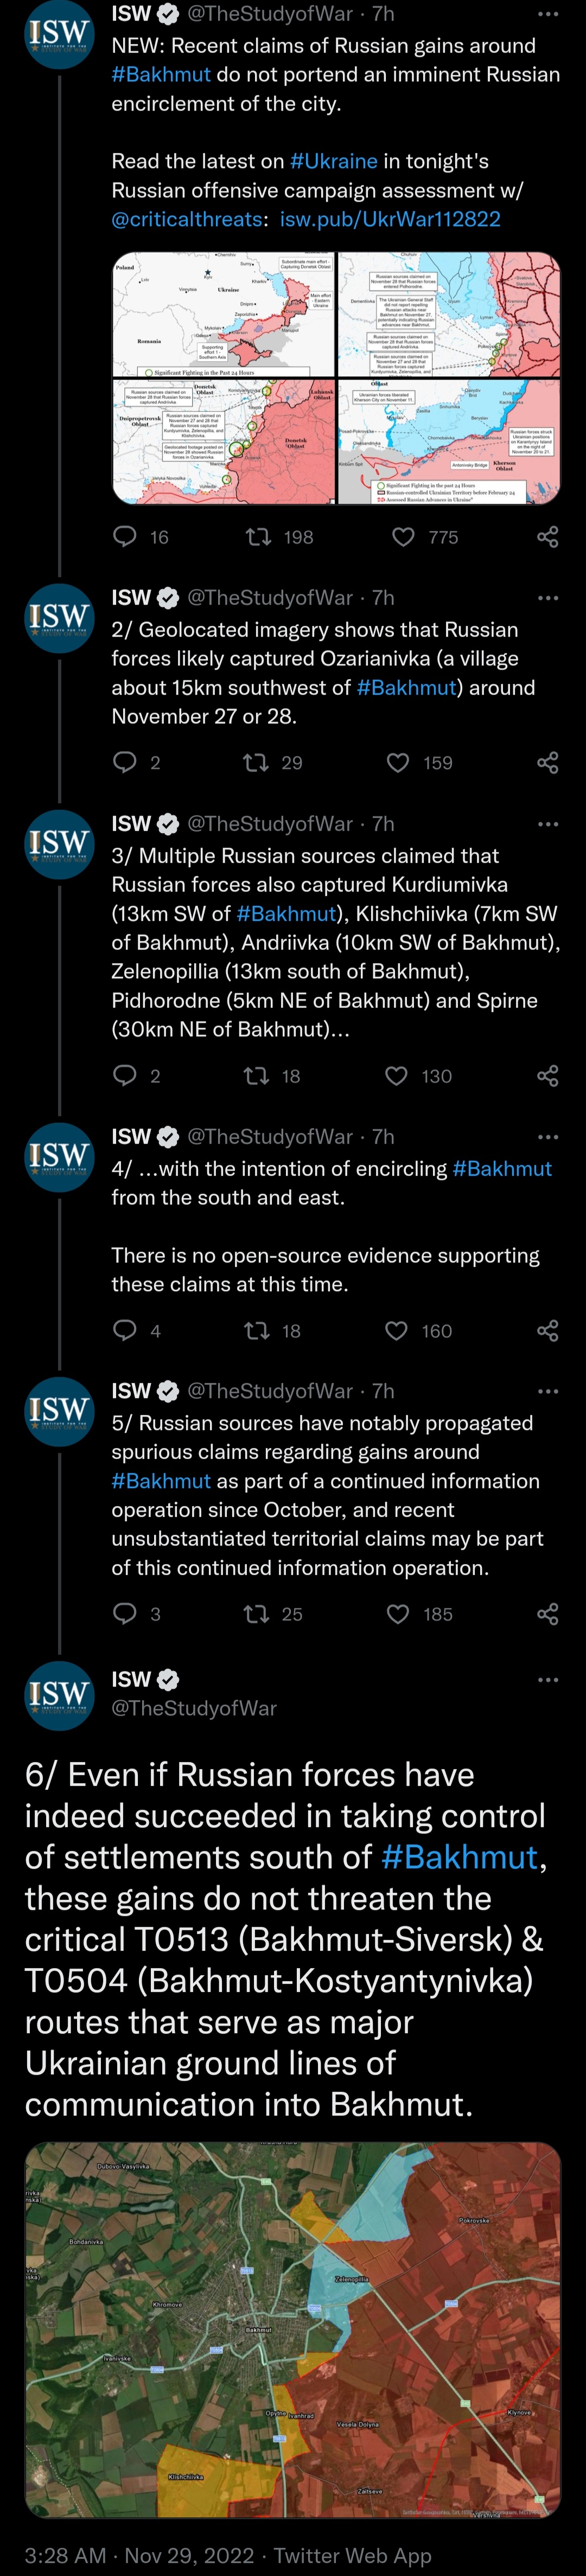Reply to the first tweet about Bakhmut
The image size is (586, 2576).
pyautogui.click(x=125, y=537)
